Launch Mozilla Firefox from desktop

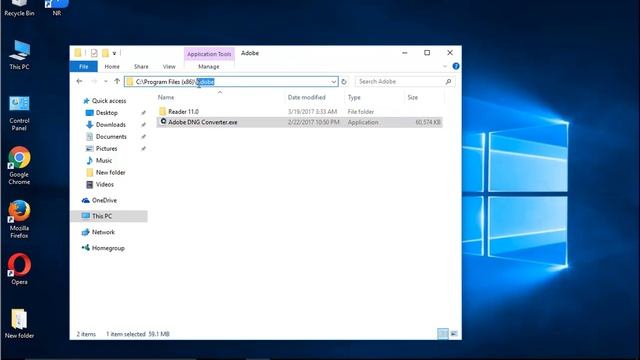19,219
